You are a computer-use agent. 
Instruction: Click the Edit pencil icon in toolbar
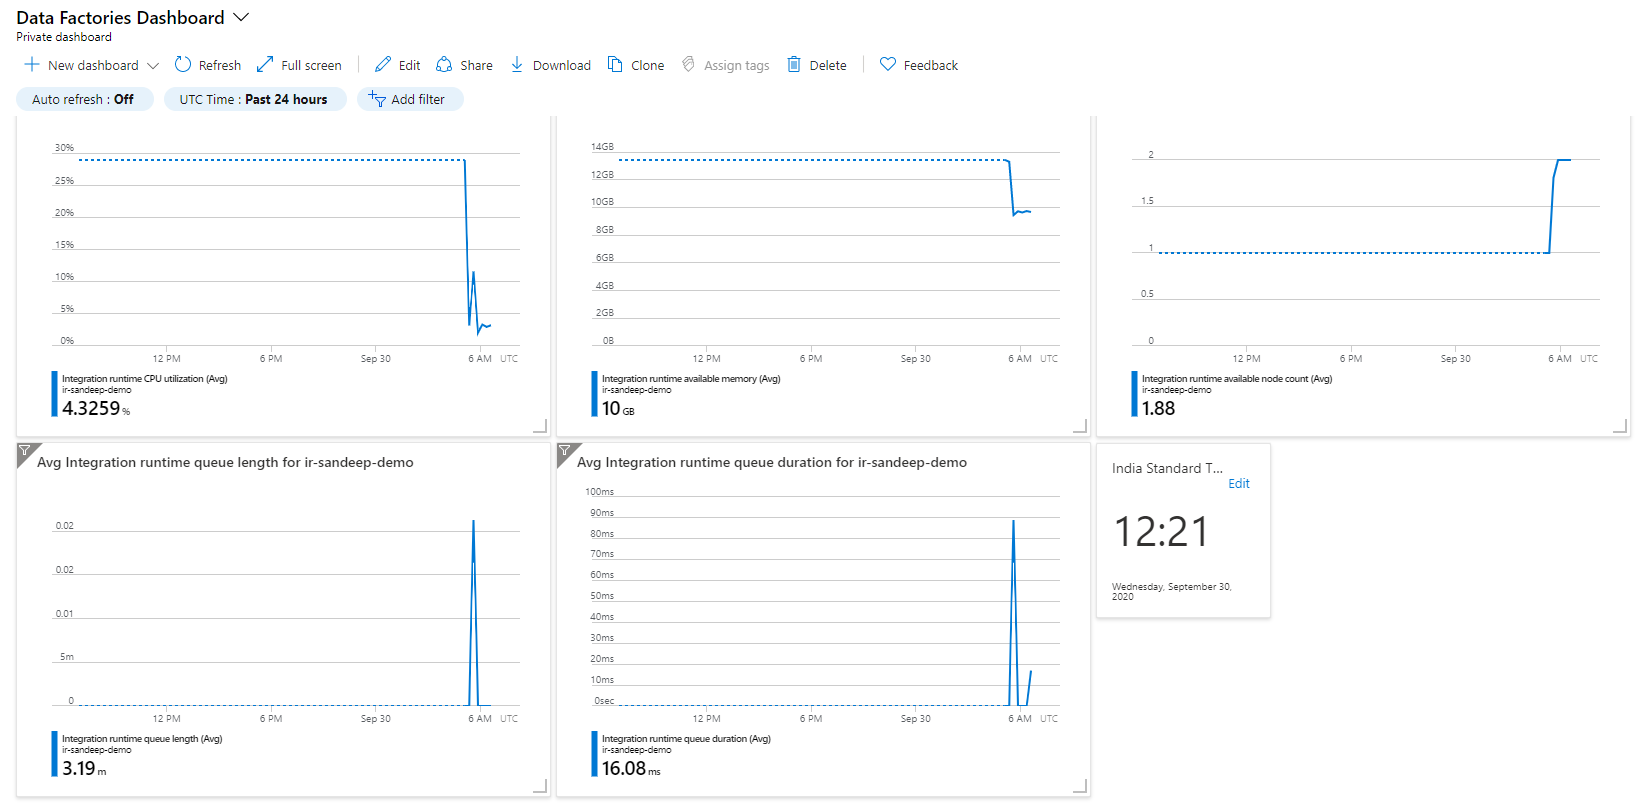click(383, 65)
